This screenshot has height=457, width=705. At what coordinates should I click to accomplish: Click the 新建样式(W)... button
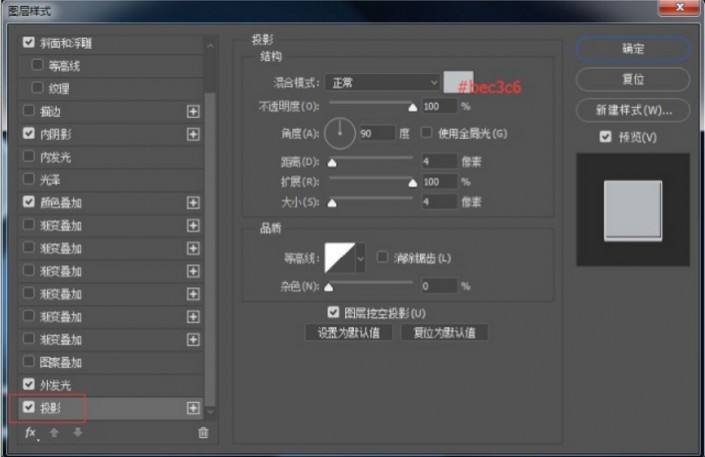[633, 110]
